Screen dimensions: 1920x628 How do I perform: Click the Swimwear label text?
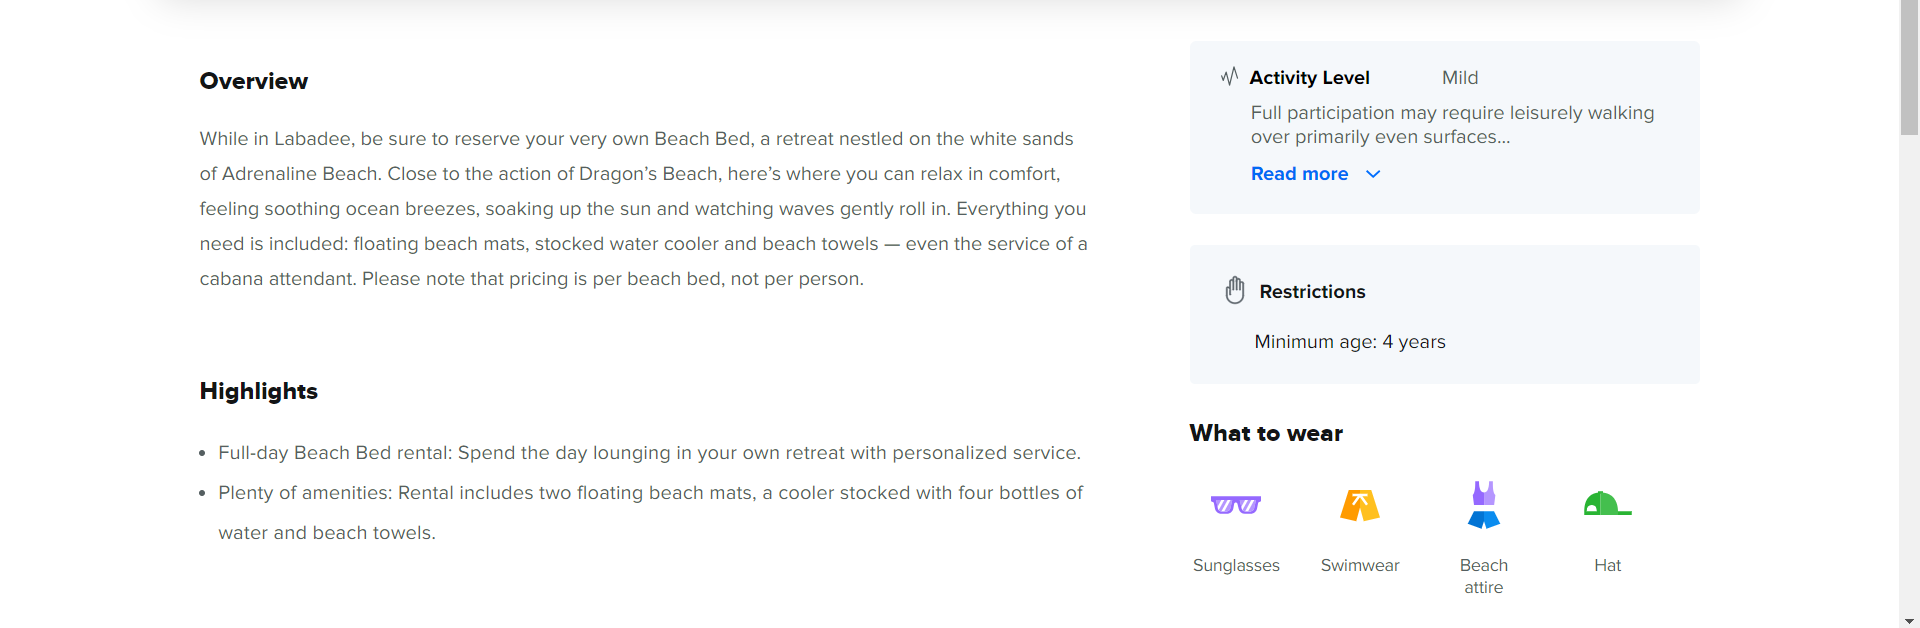[1360, 565]
